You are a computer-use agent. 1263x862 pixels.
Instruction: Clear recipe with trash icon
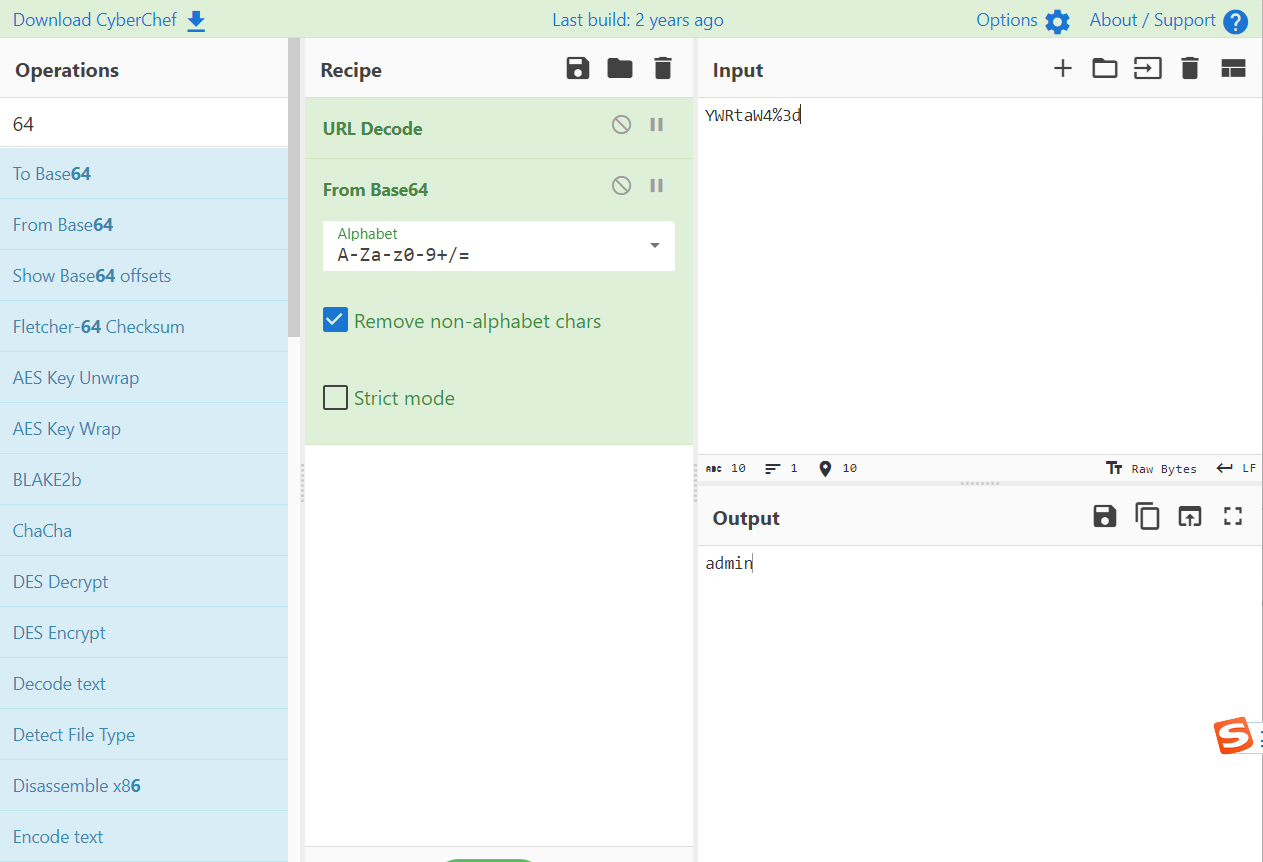tap(662, 69)
